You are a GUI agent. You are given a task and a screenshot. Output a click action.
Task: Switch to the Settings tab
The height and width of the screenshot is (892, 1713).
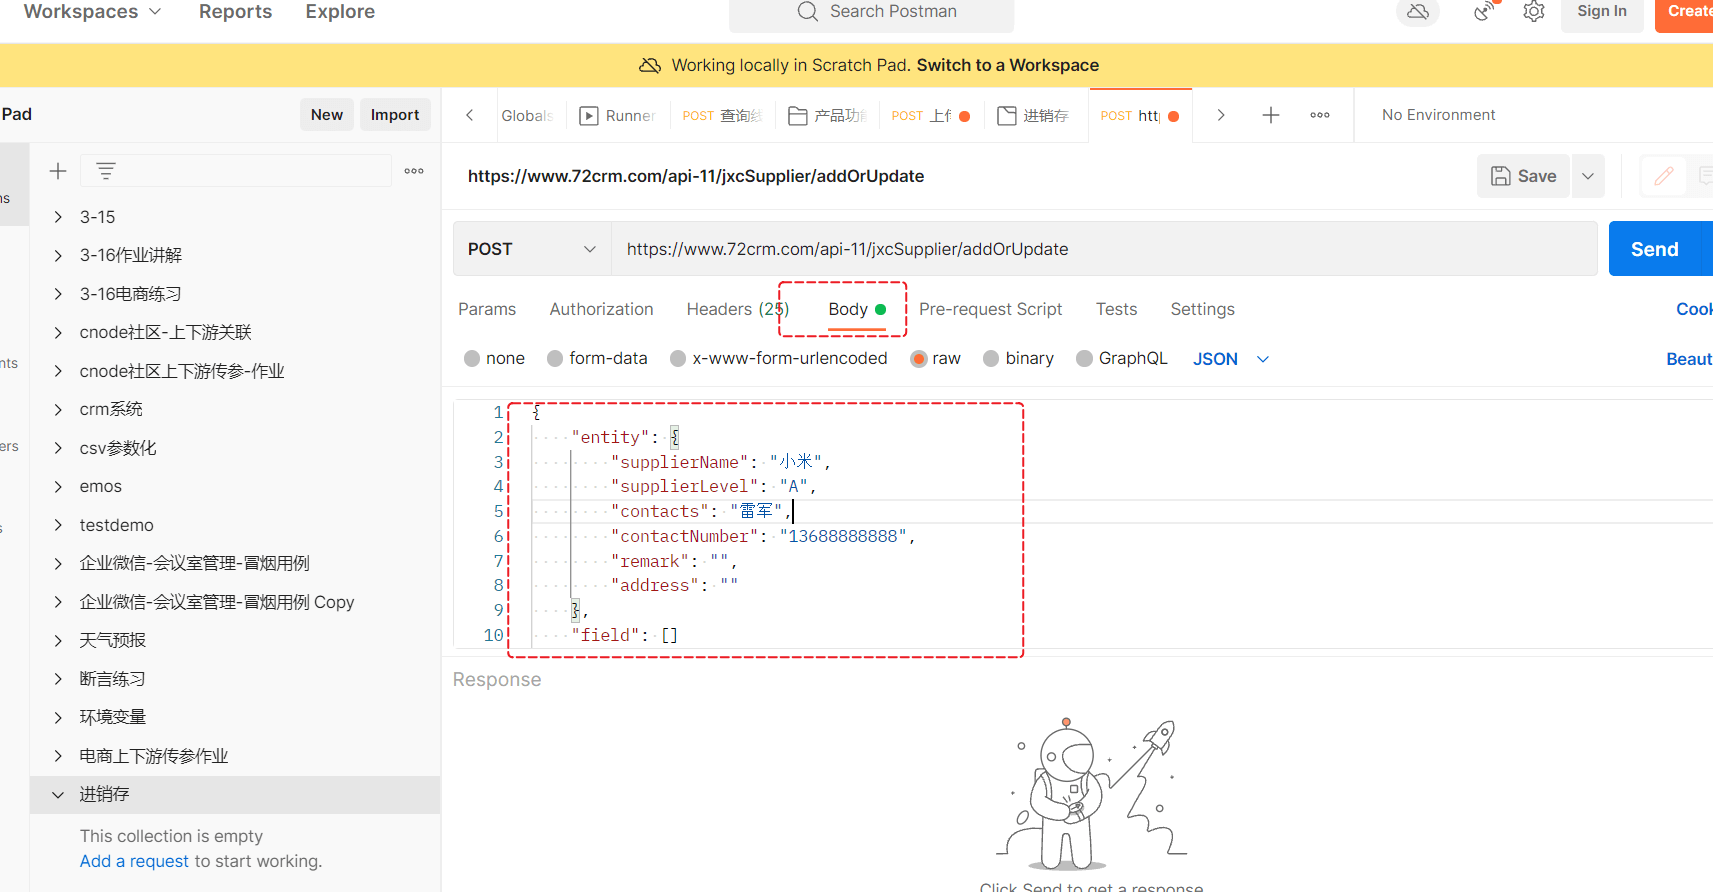click(x=1202, y=309)
